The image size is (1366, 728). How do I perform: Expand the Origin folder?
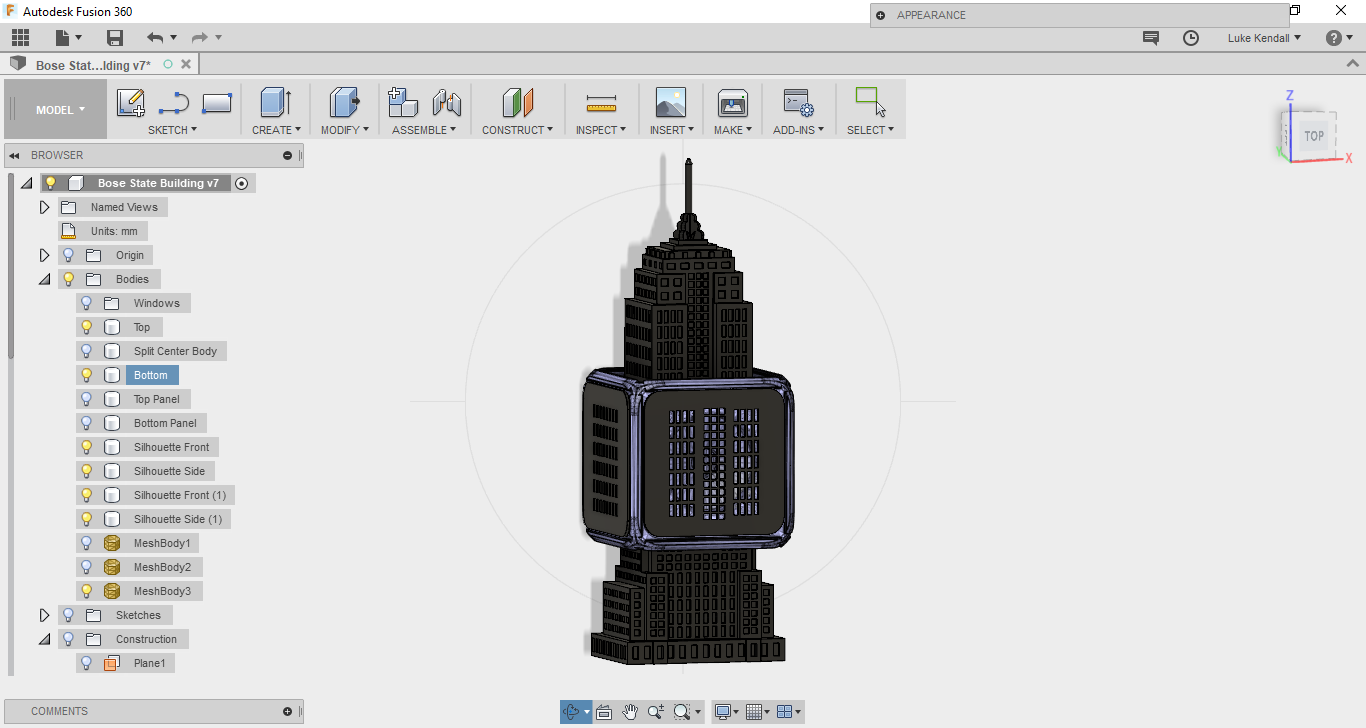(44, 255)
